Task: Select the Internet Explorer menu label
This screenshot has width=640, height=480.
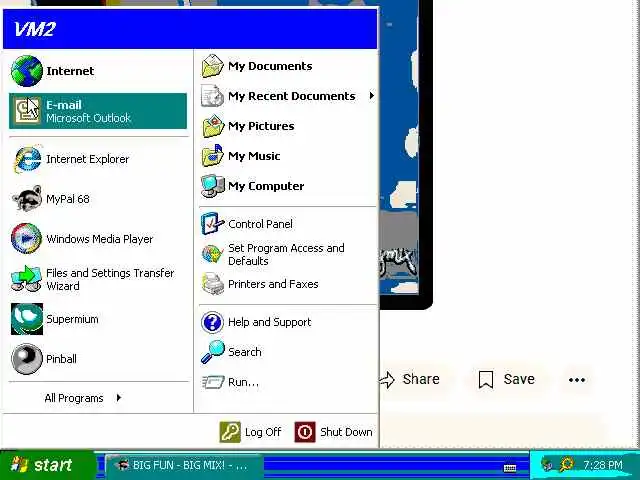Action: tap(87, 159)
